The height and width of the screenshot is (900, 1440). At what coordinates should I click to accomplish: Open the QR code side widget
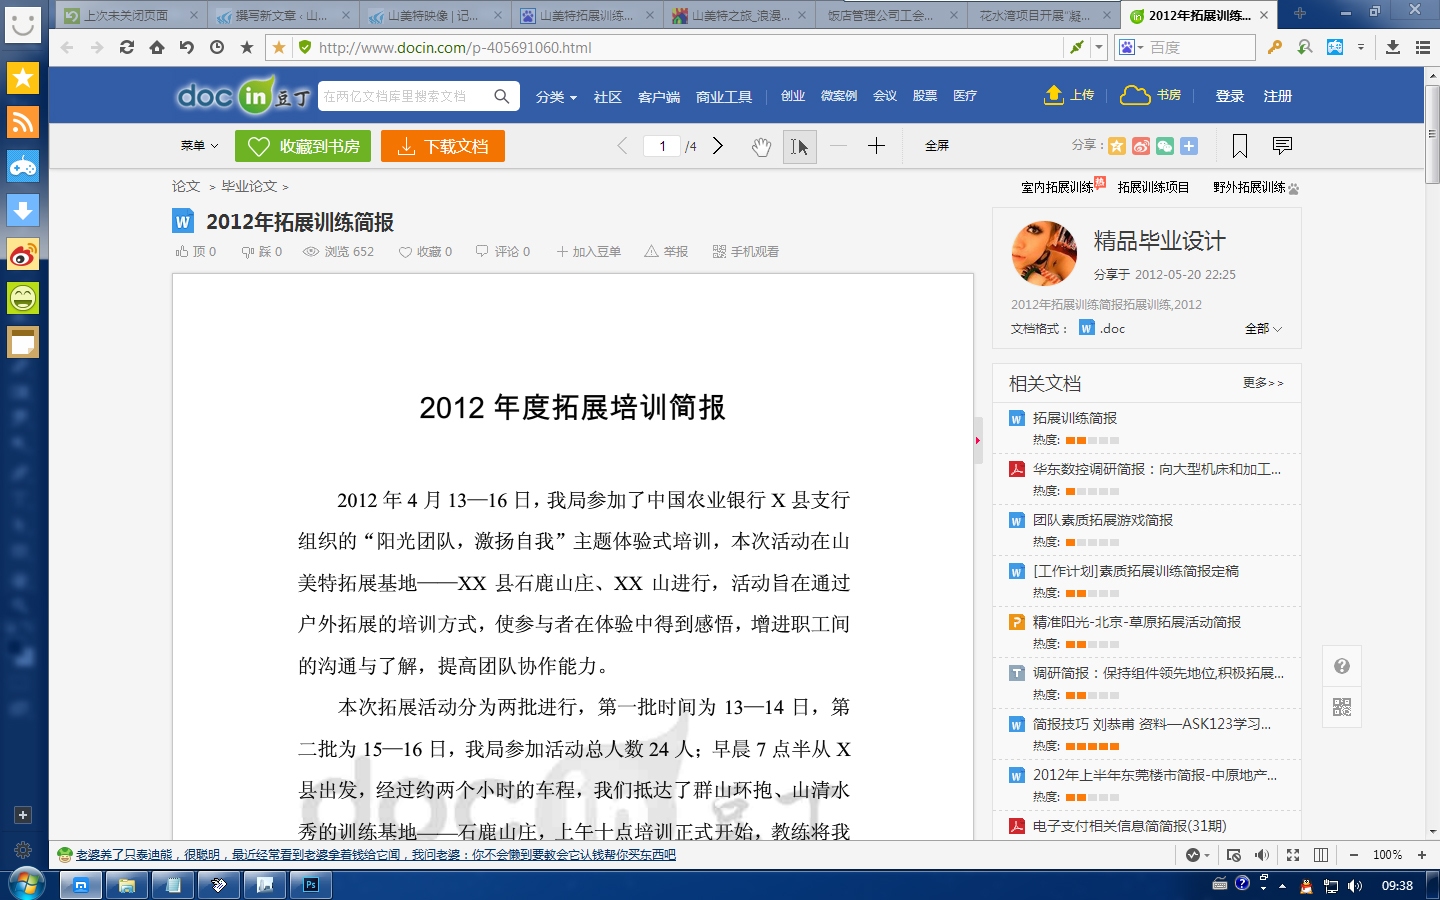tap(1341, 707)
